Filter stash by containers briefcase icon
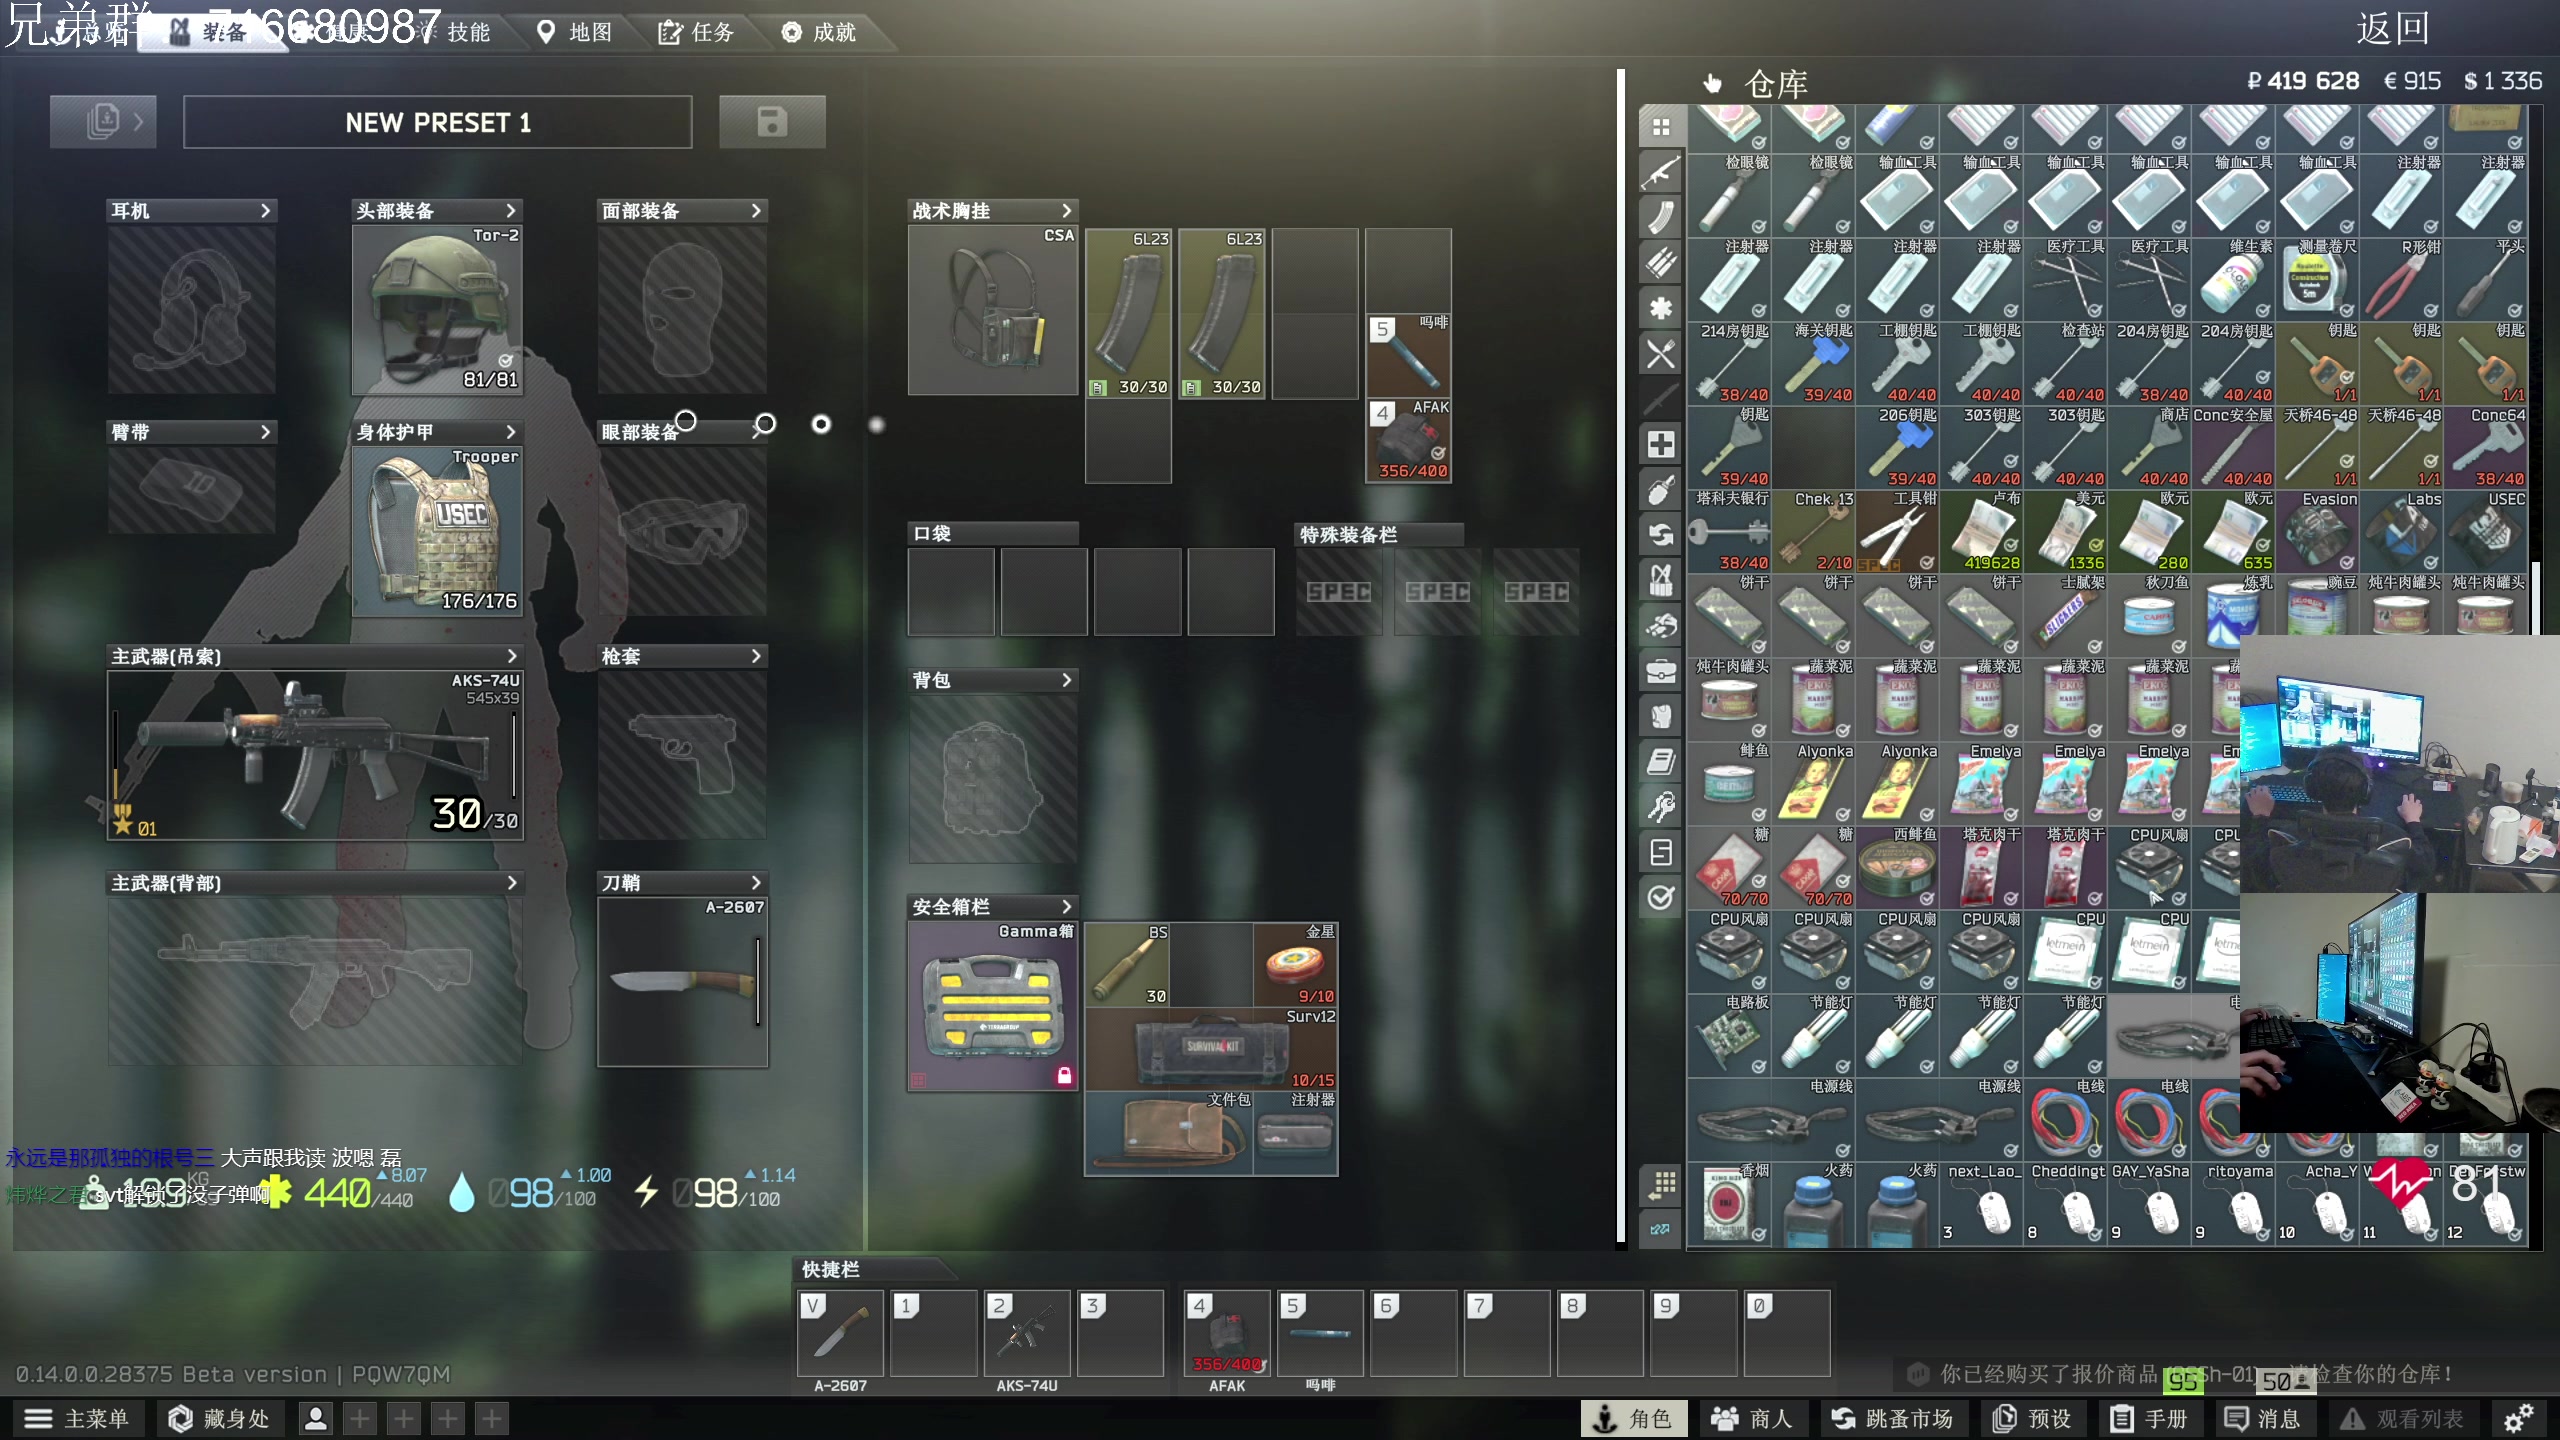The width and height of the screenshot is (2560, 1440). tap(1661, 671)
